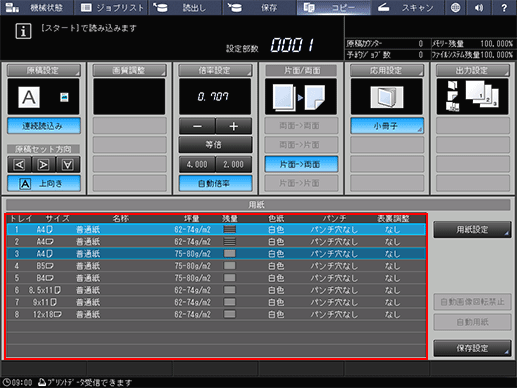
Task: Click the booklet preview icon
Action: pyautogui.click(x=387, y=97)
